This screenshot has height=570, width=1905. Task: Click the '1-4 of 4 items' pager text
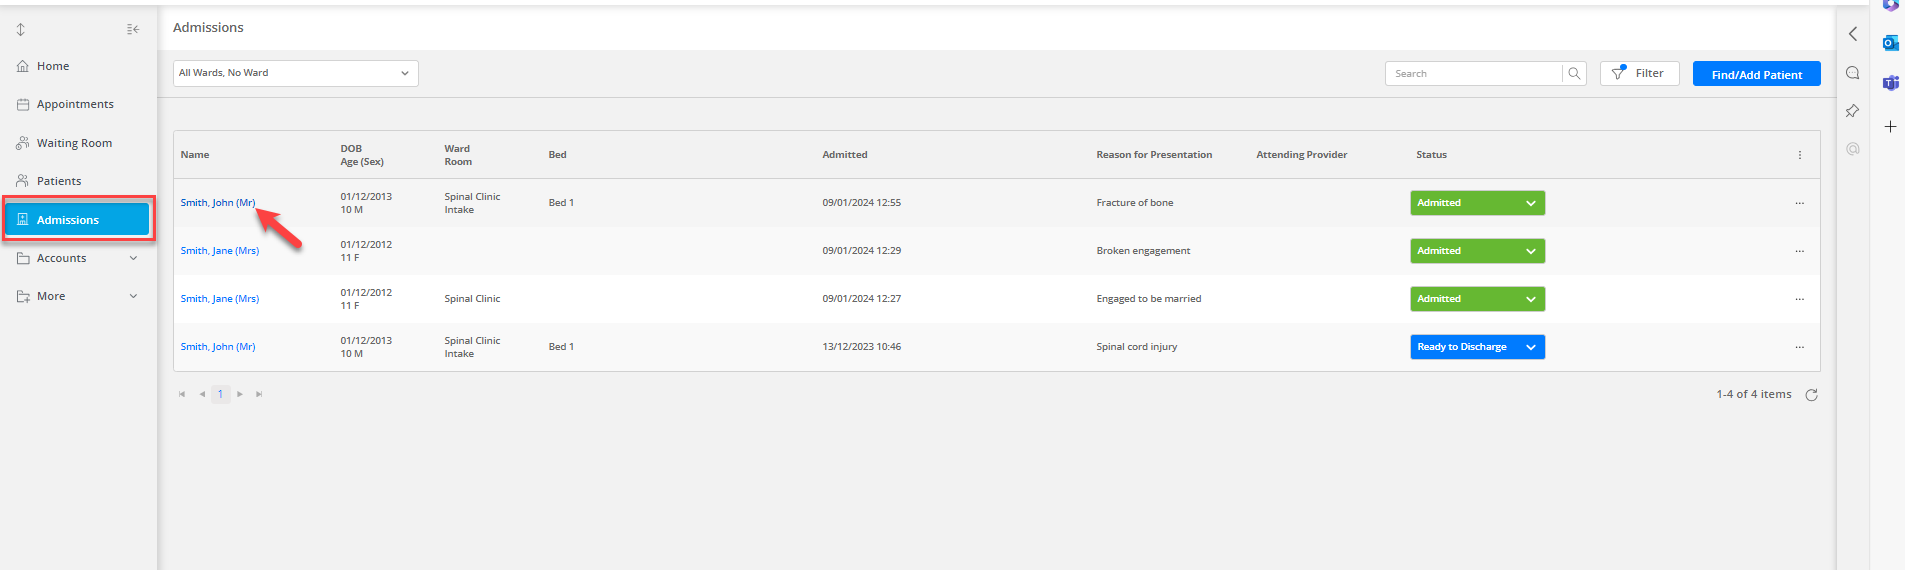[x=1754, y=394]
